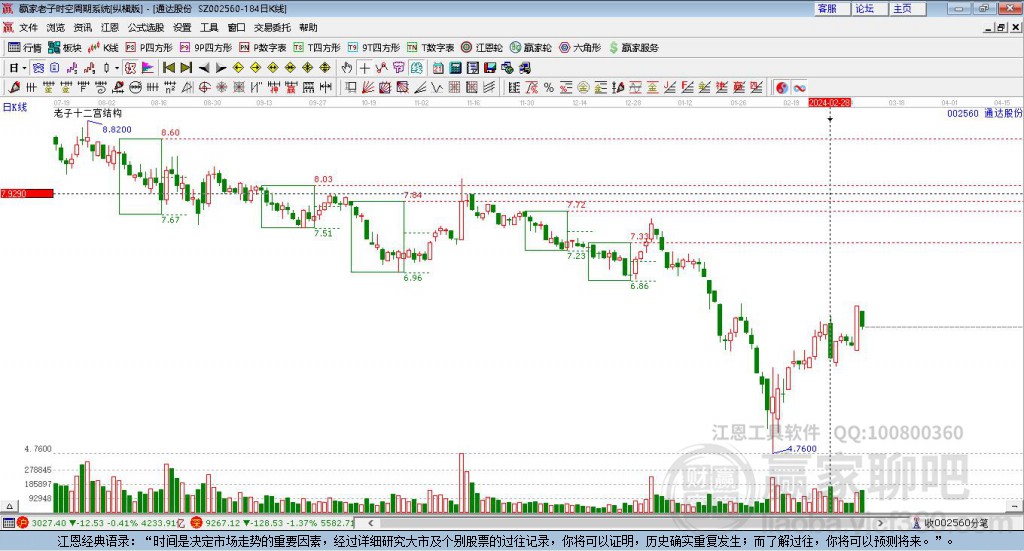This screenshot has height=551, width=1024.
Task: Click horizontal scrollbar right arrow
Action: pos(880,523)
